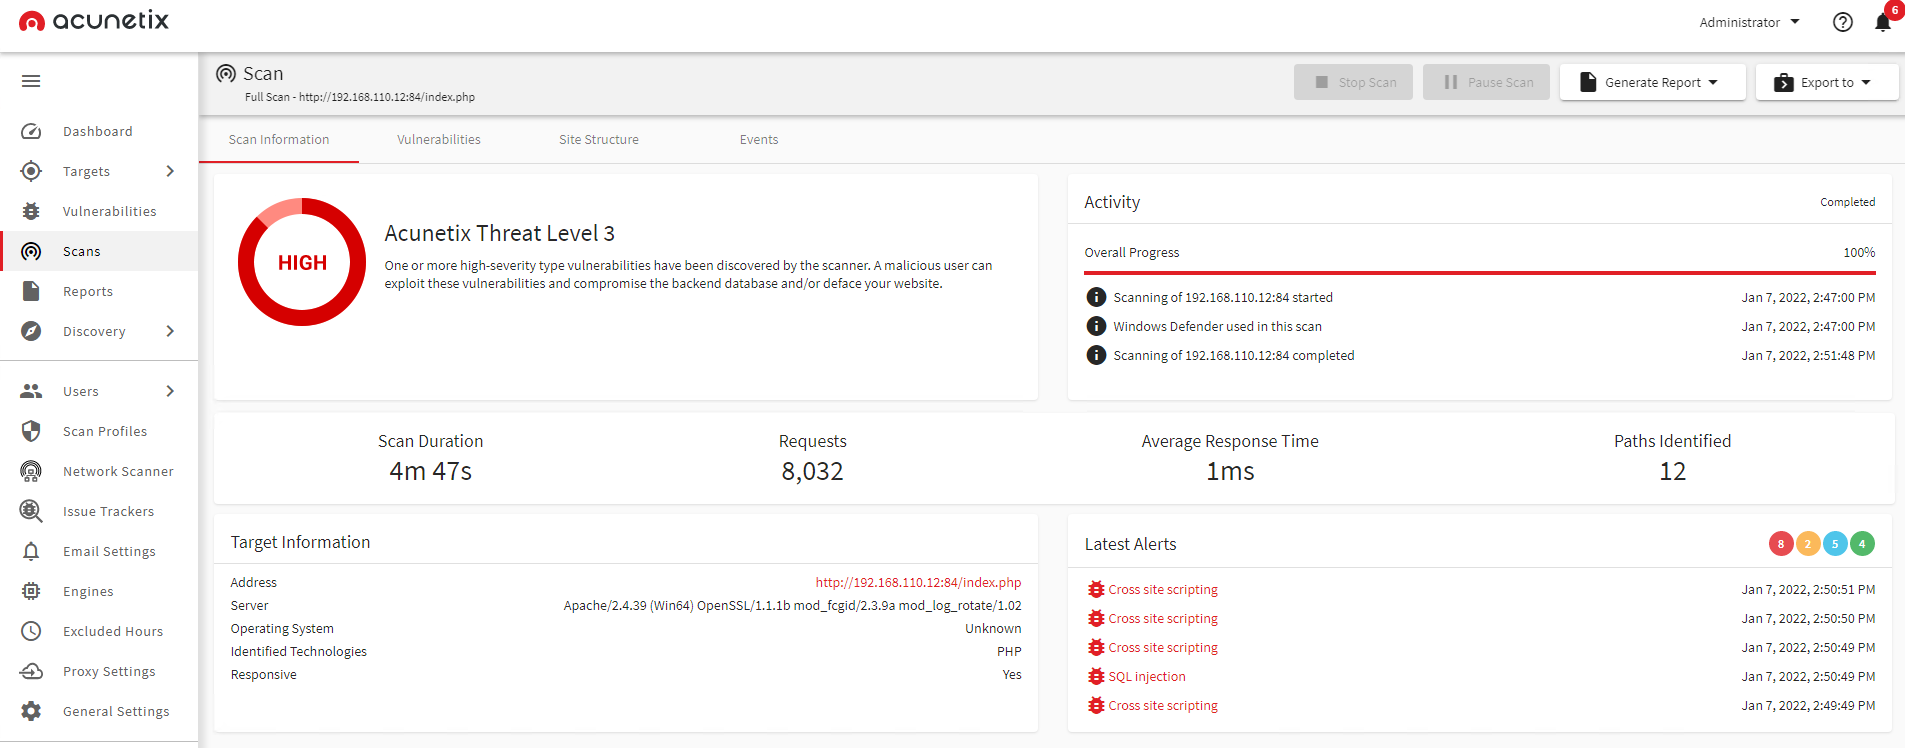Click the info icon beside Windows Defender entry
This screenshot has height=748, width=1905.
pos(1096,326)
